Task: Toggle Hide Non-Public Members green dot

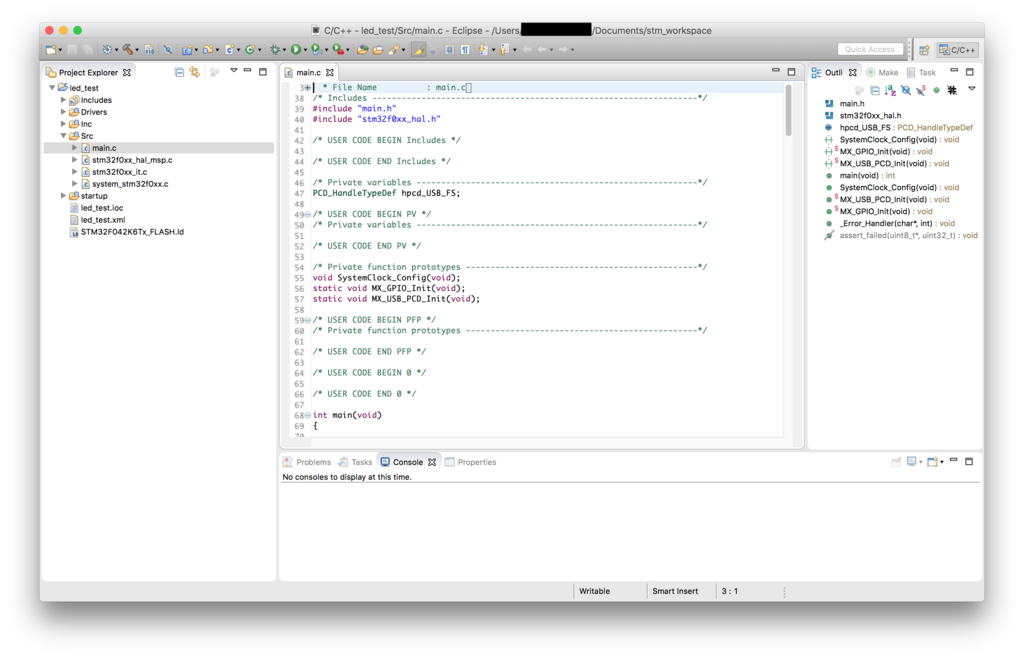Action: pos(936,90)
